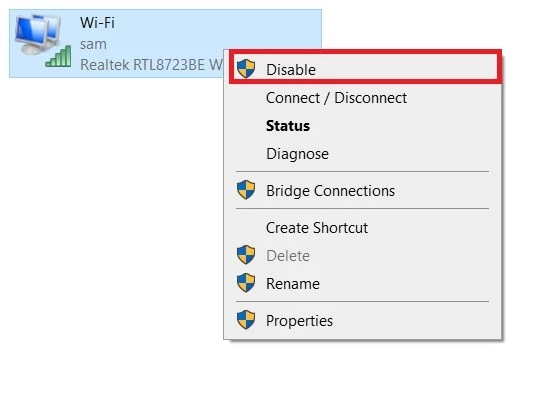
Task: Click the Wi-Fi connection name label
Action: point(97,23)
